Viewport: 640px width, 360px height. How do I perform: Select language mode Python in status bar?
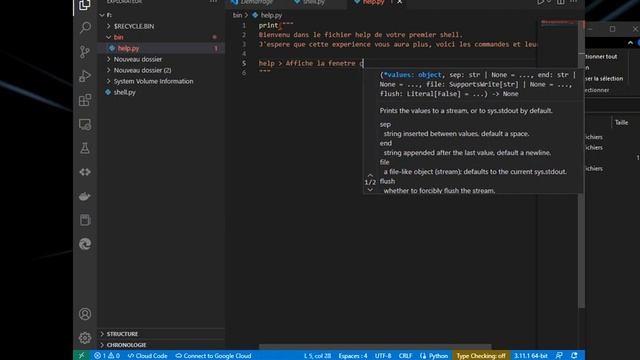(x=434, y=356)
